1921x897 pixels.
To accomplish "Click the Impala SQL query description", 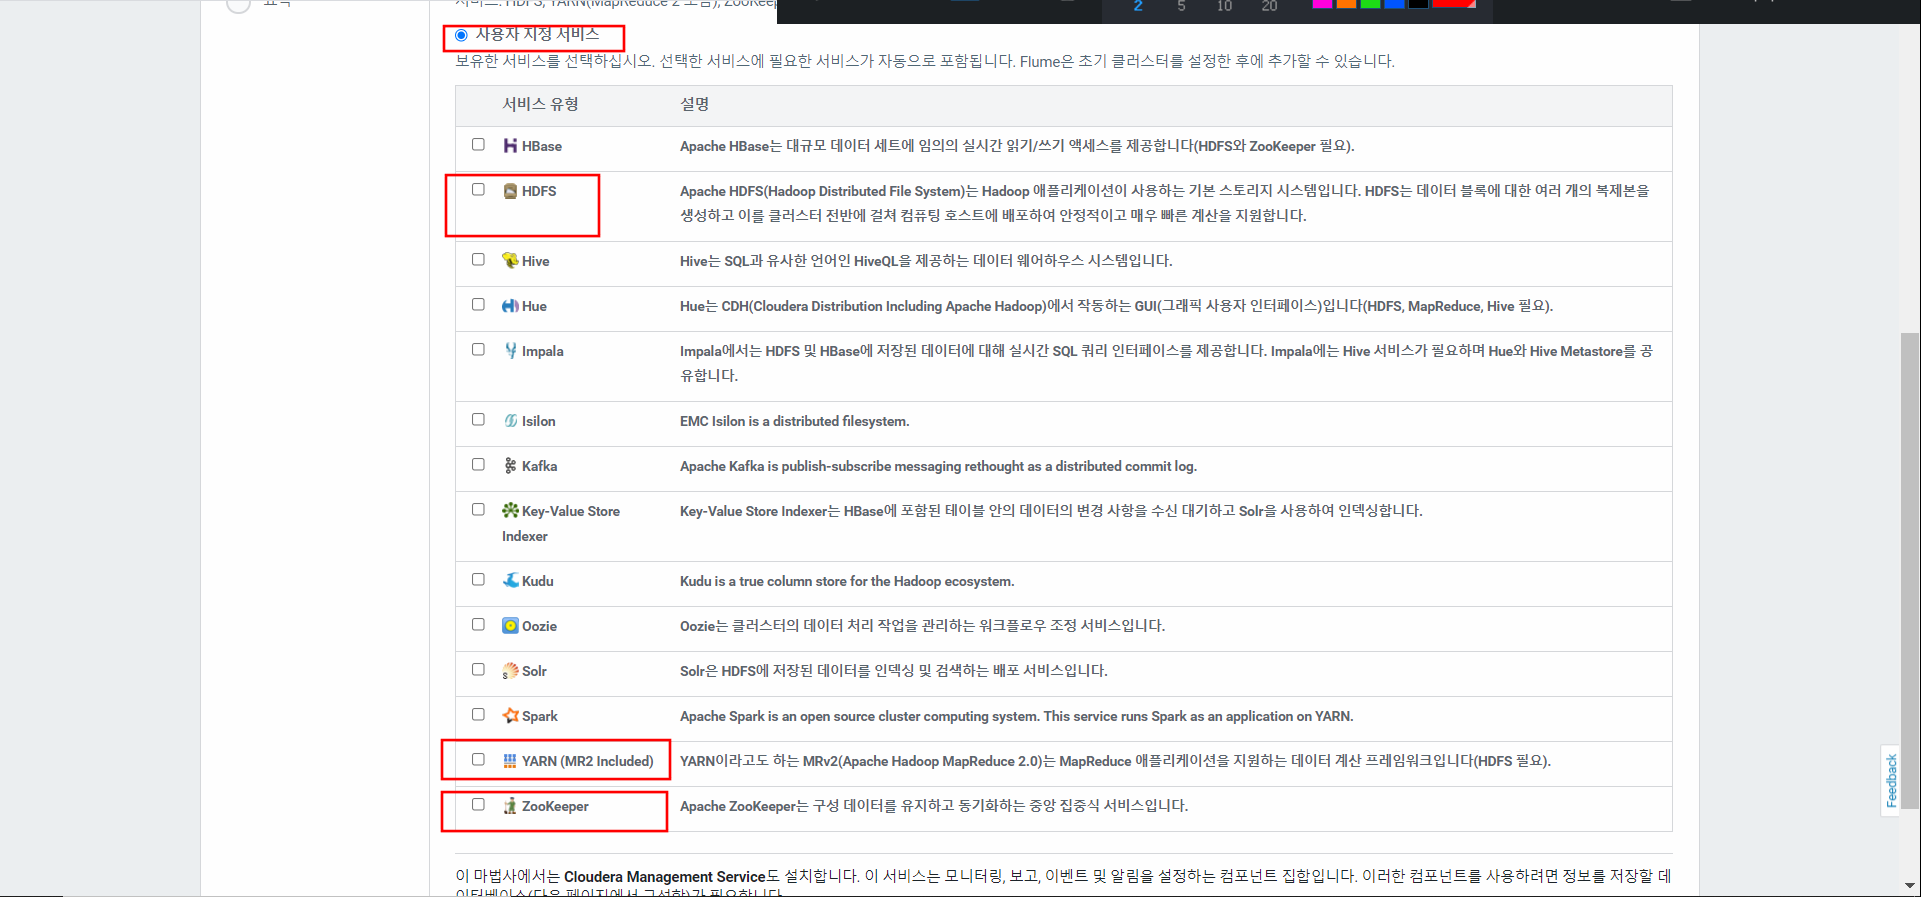I will 1166,363.
